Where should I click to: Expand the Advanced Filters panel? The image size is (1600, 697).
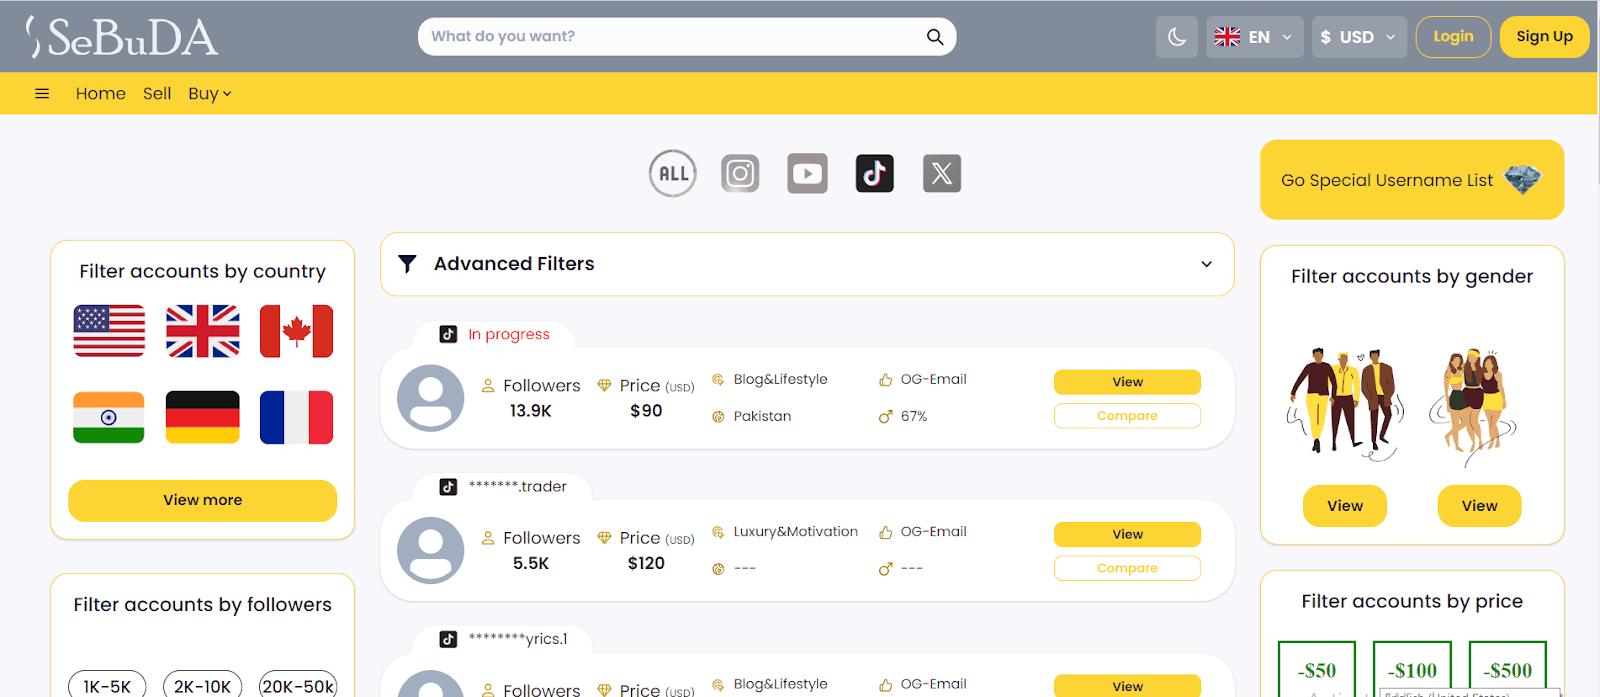pyautogui.click(x=807, y=264)
